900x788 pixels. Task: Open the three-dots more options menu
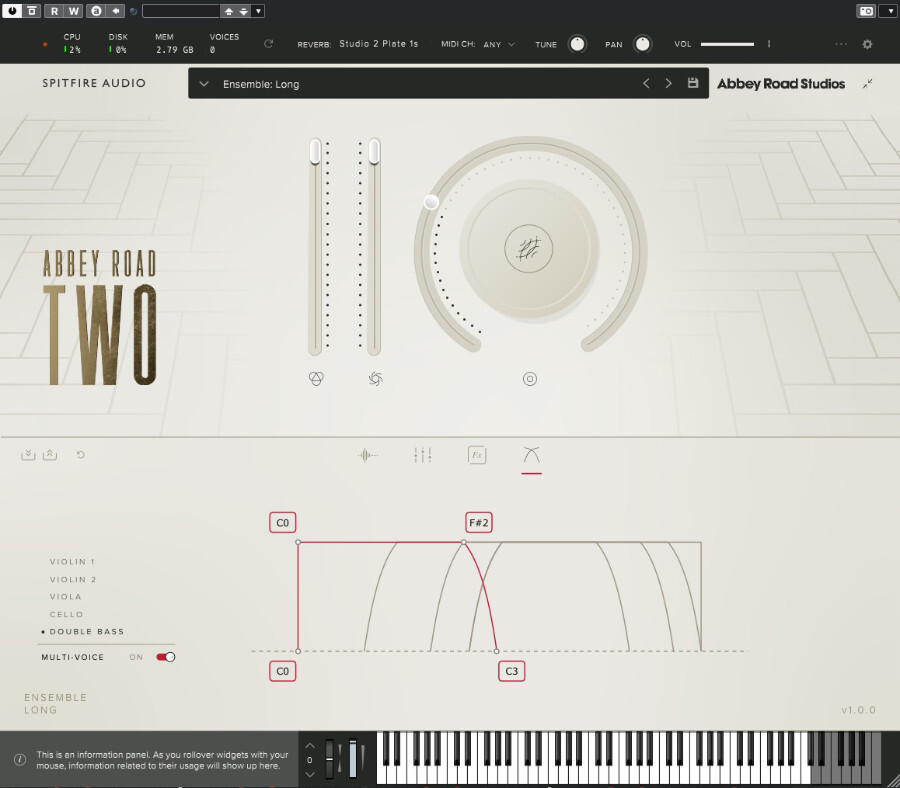pos(841,44)
